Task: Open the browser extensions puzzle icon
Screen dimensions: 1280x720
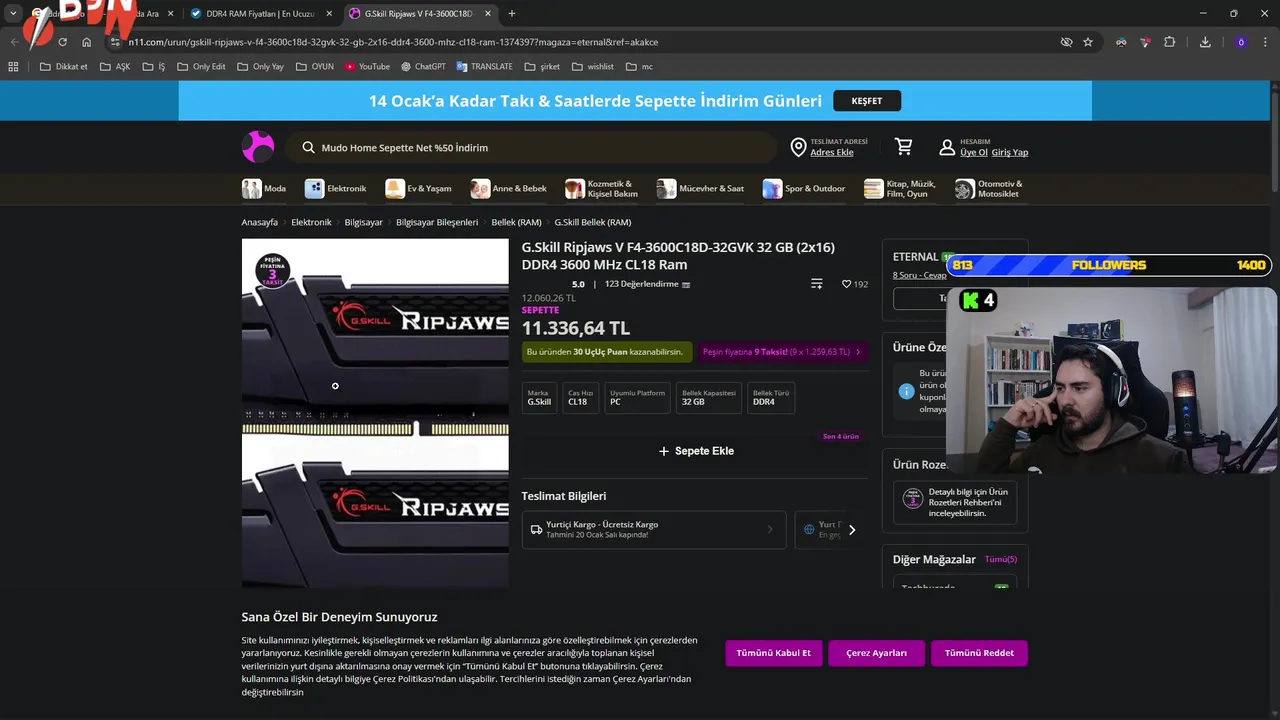Action: pos(1169,42)
